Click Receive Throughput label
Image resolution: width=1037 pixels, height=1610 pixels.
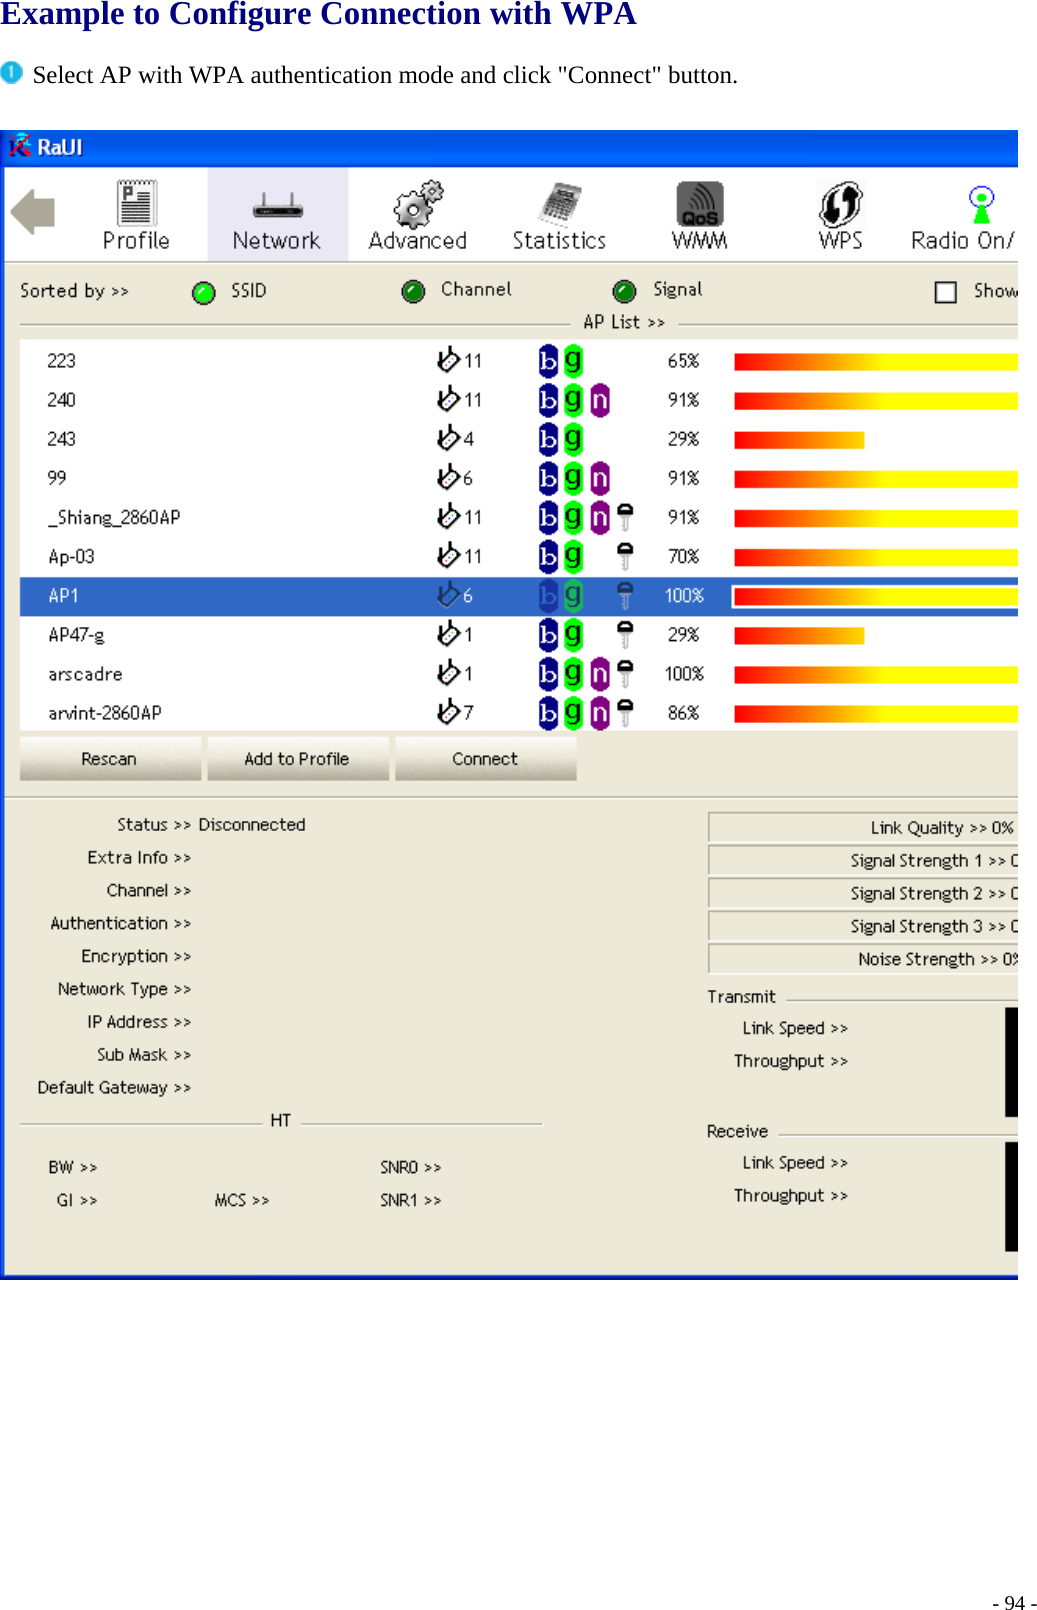pyautogui.click(x=791, y=1196)
